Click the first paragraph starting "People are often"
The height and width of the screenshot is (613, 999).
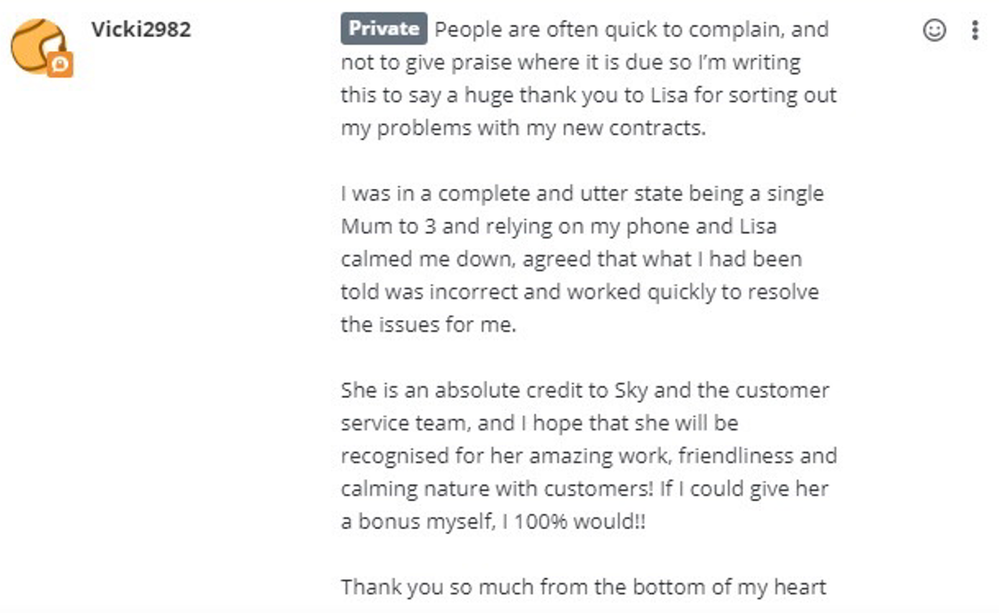(589, 78)
